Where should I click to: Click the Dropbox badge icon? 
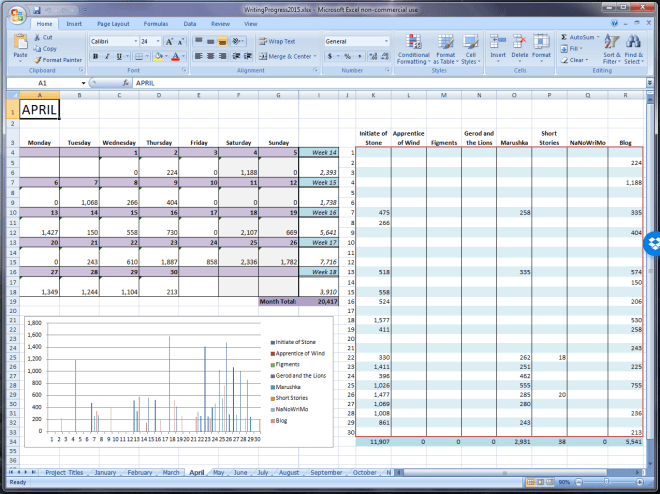click(x=652, y=243)
